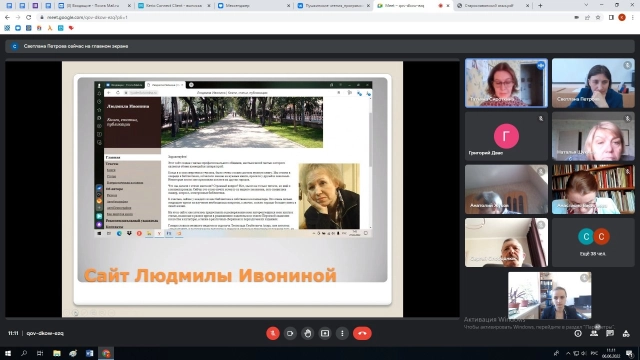Open the more options three-dot menu

[342, 333]
